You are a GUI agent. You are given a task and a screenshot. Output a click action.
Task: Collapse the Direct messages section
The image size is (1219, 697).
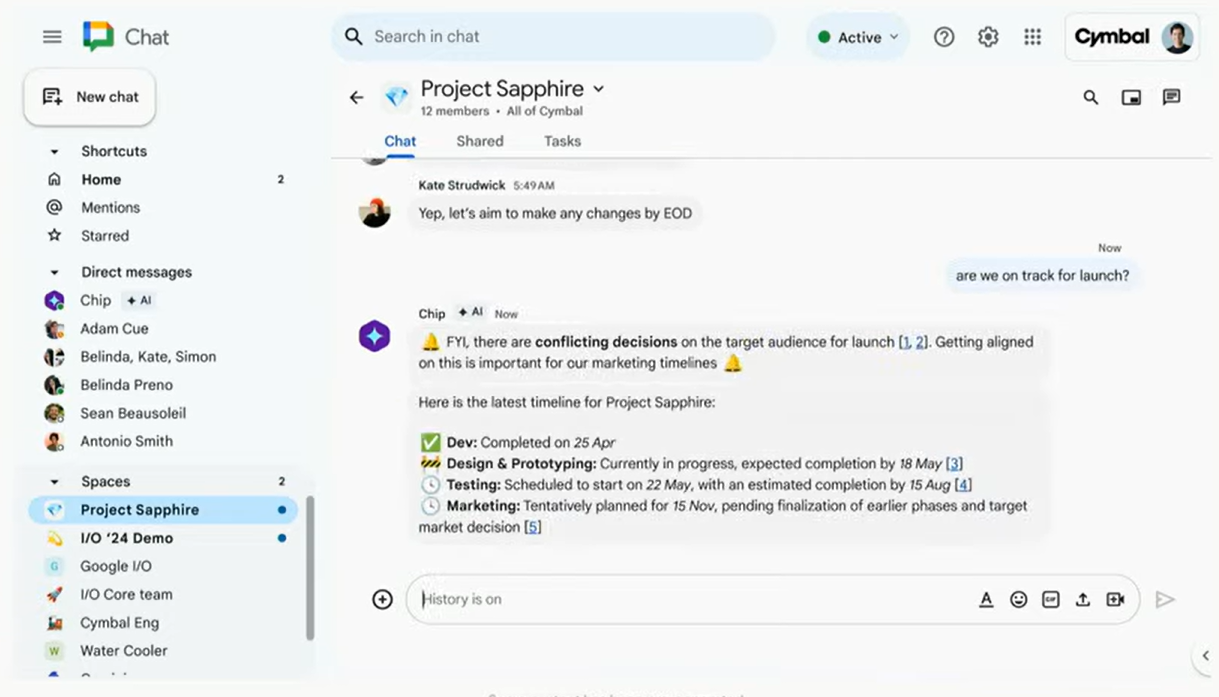(x=55, y=272)
